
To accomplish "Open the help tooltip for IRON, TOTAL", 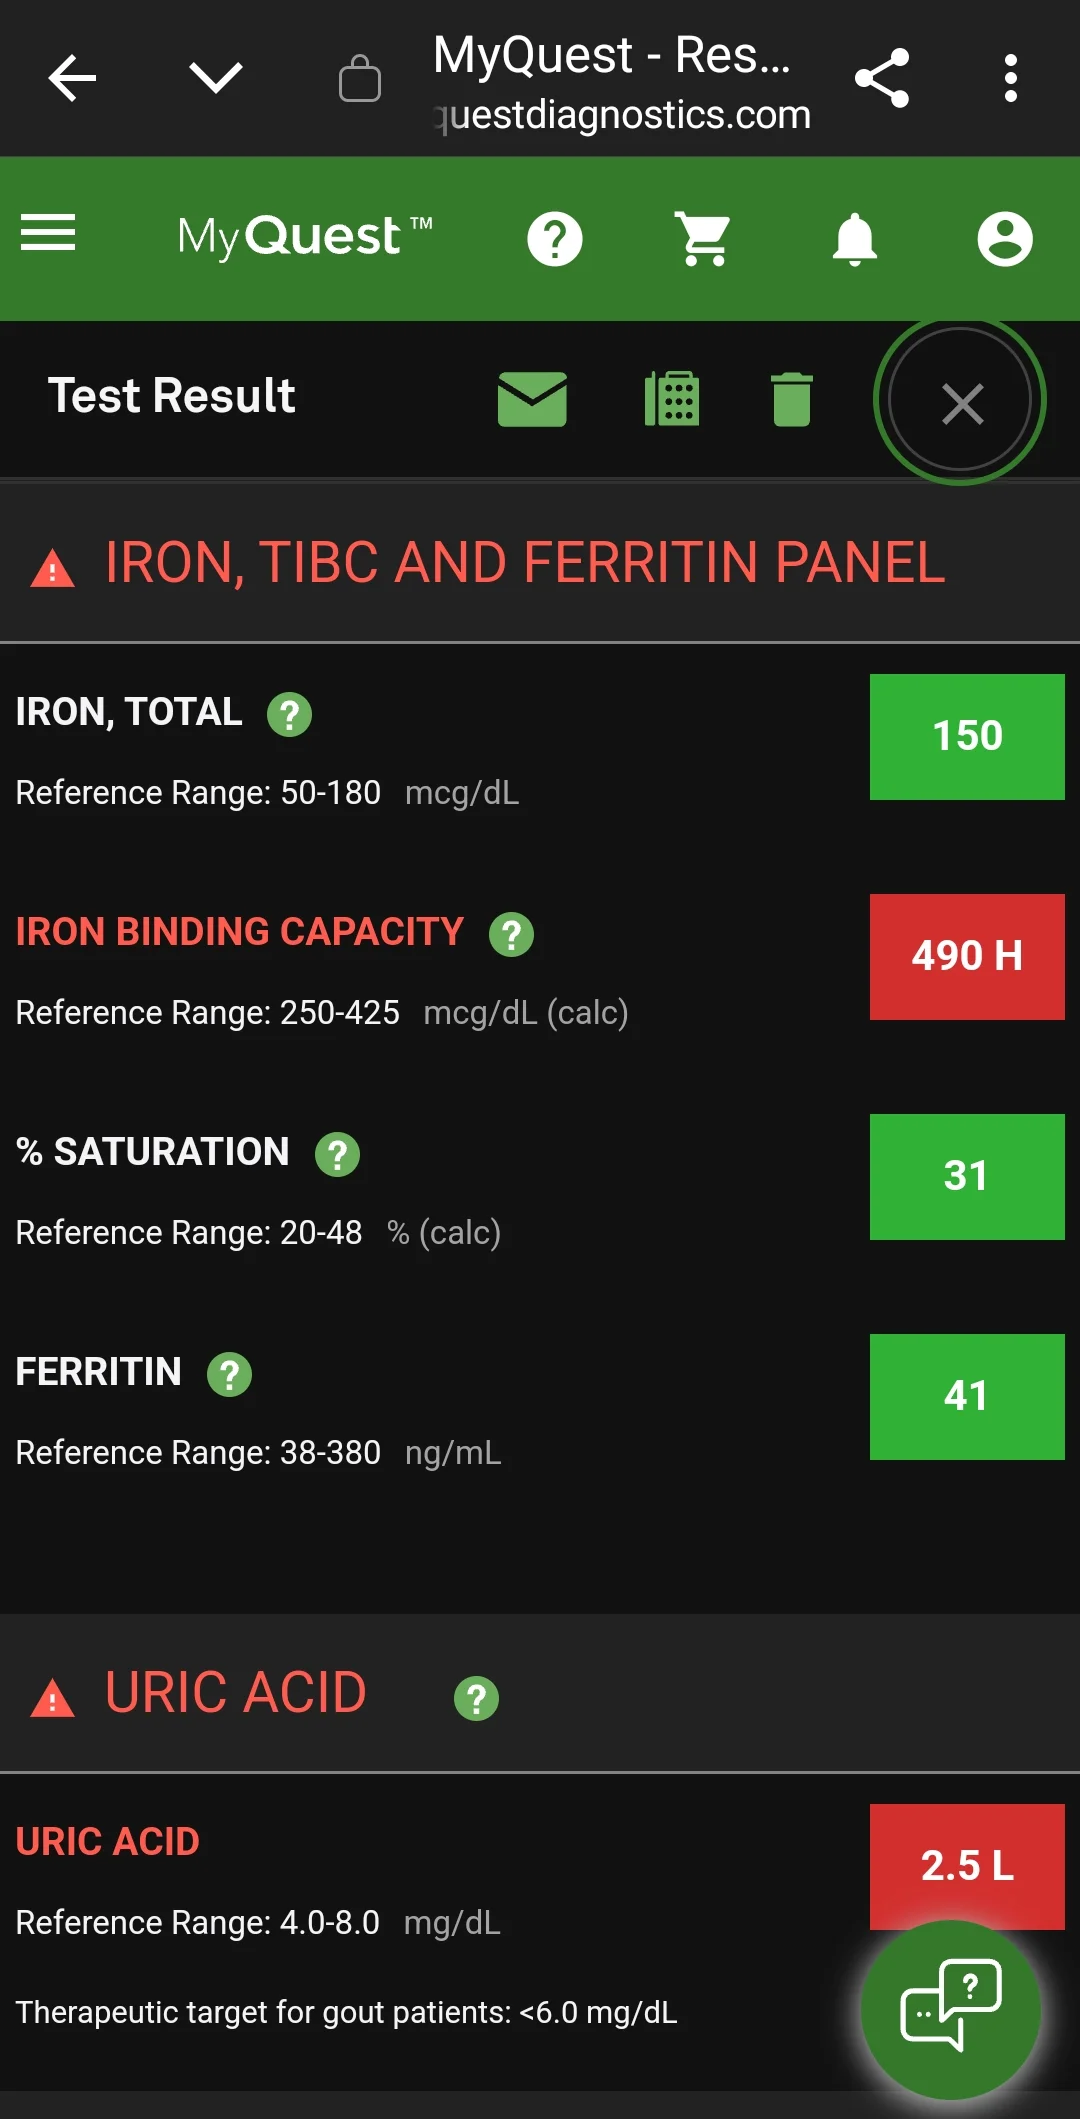I will point(290,714).
